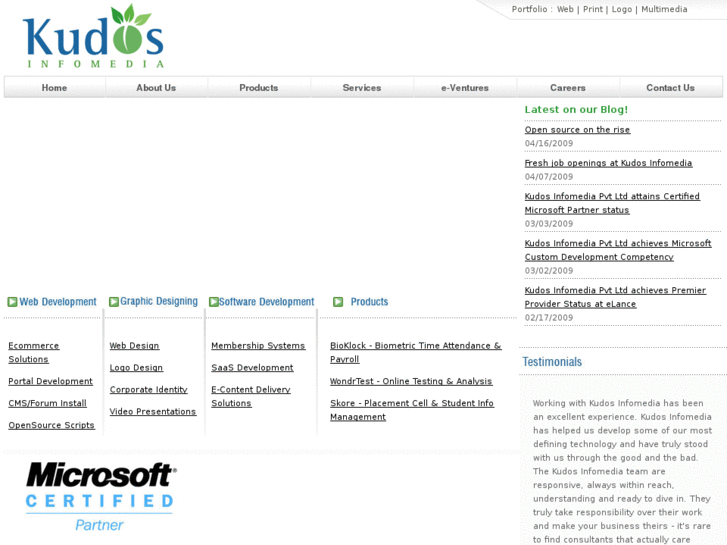Select the Products section heading text
This screenshot has width=727, height=545.
(x=370, y=302)
